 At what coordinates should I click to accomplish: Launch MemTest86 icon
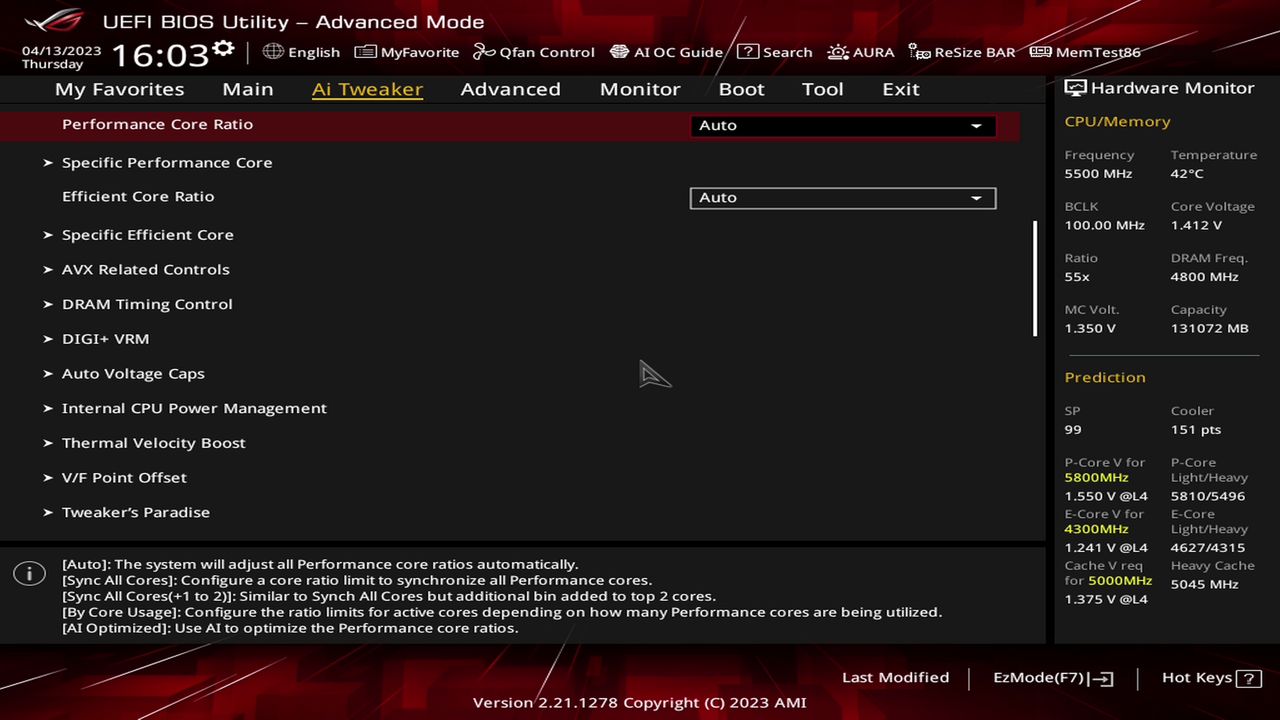1040,52
